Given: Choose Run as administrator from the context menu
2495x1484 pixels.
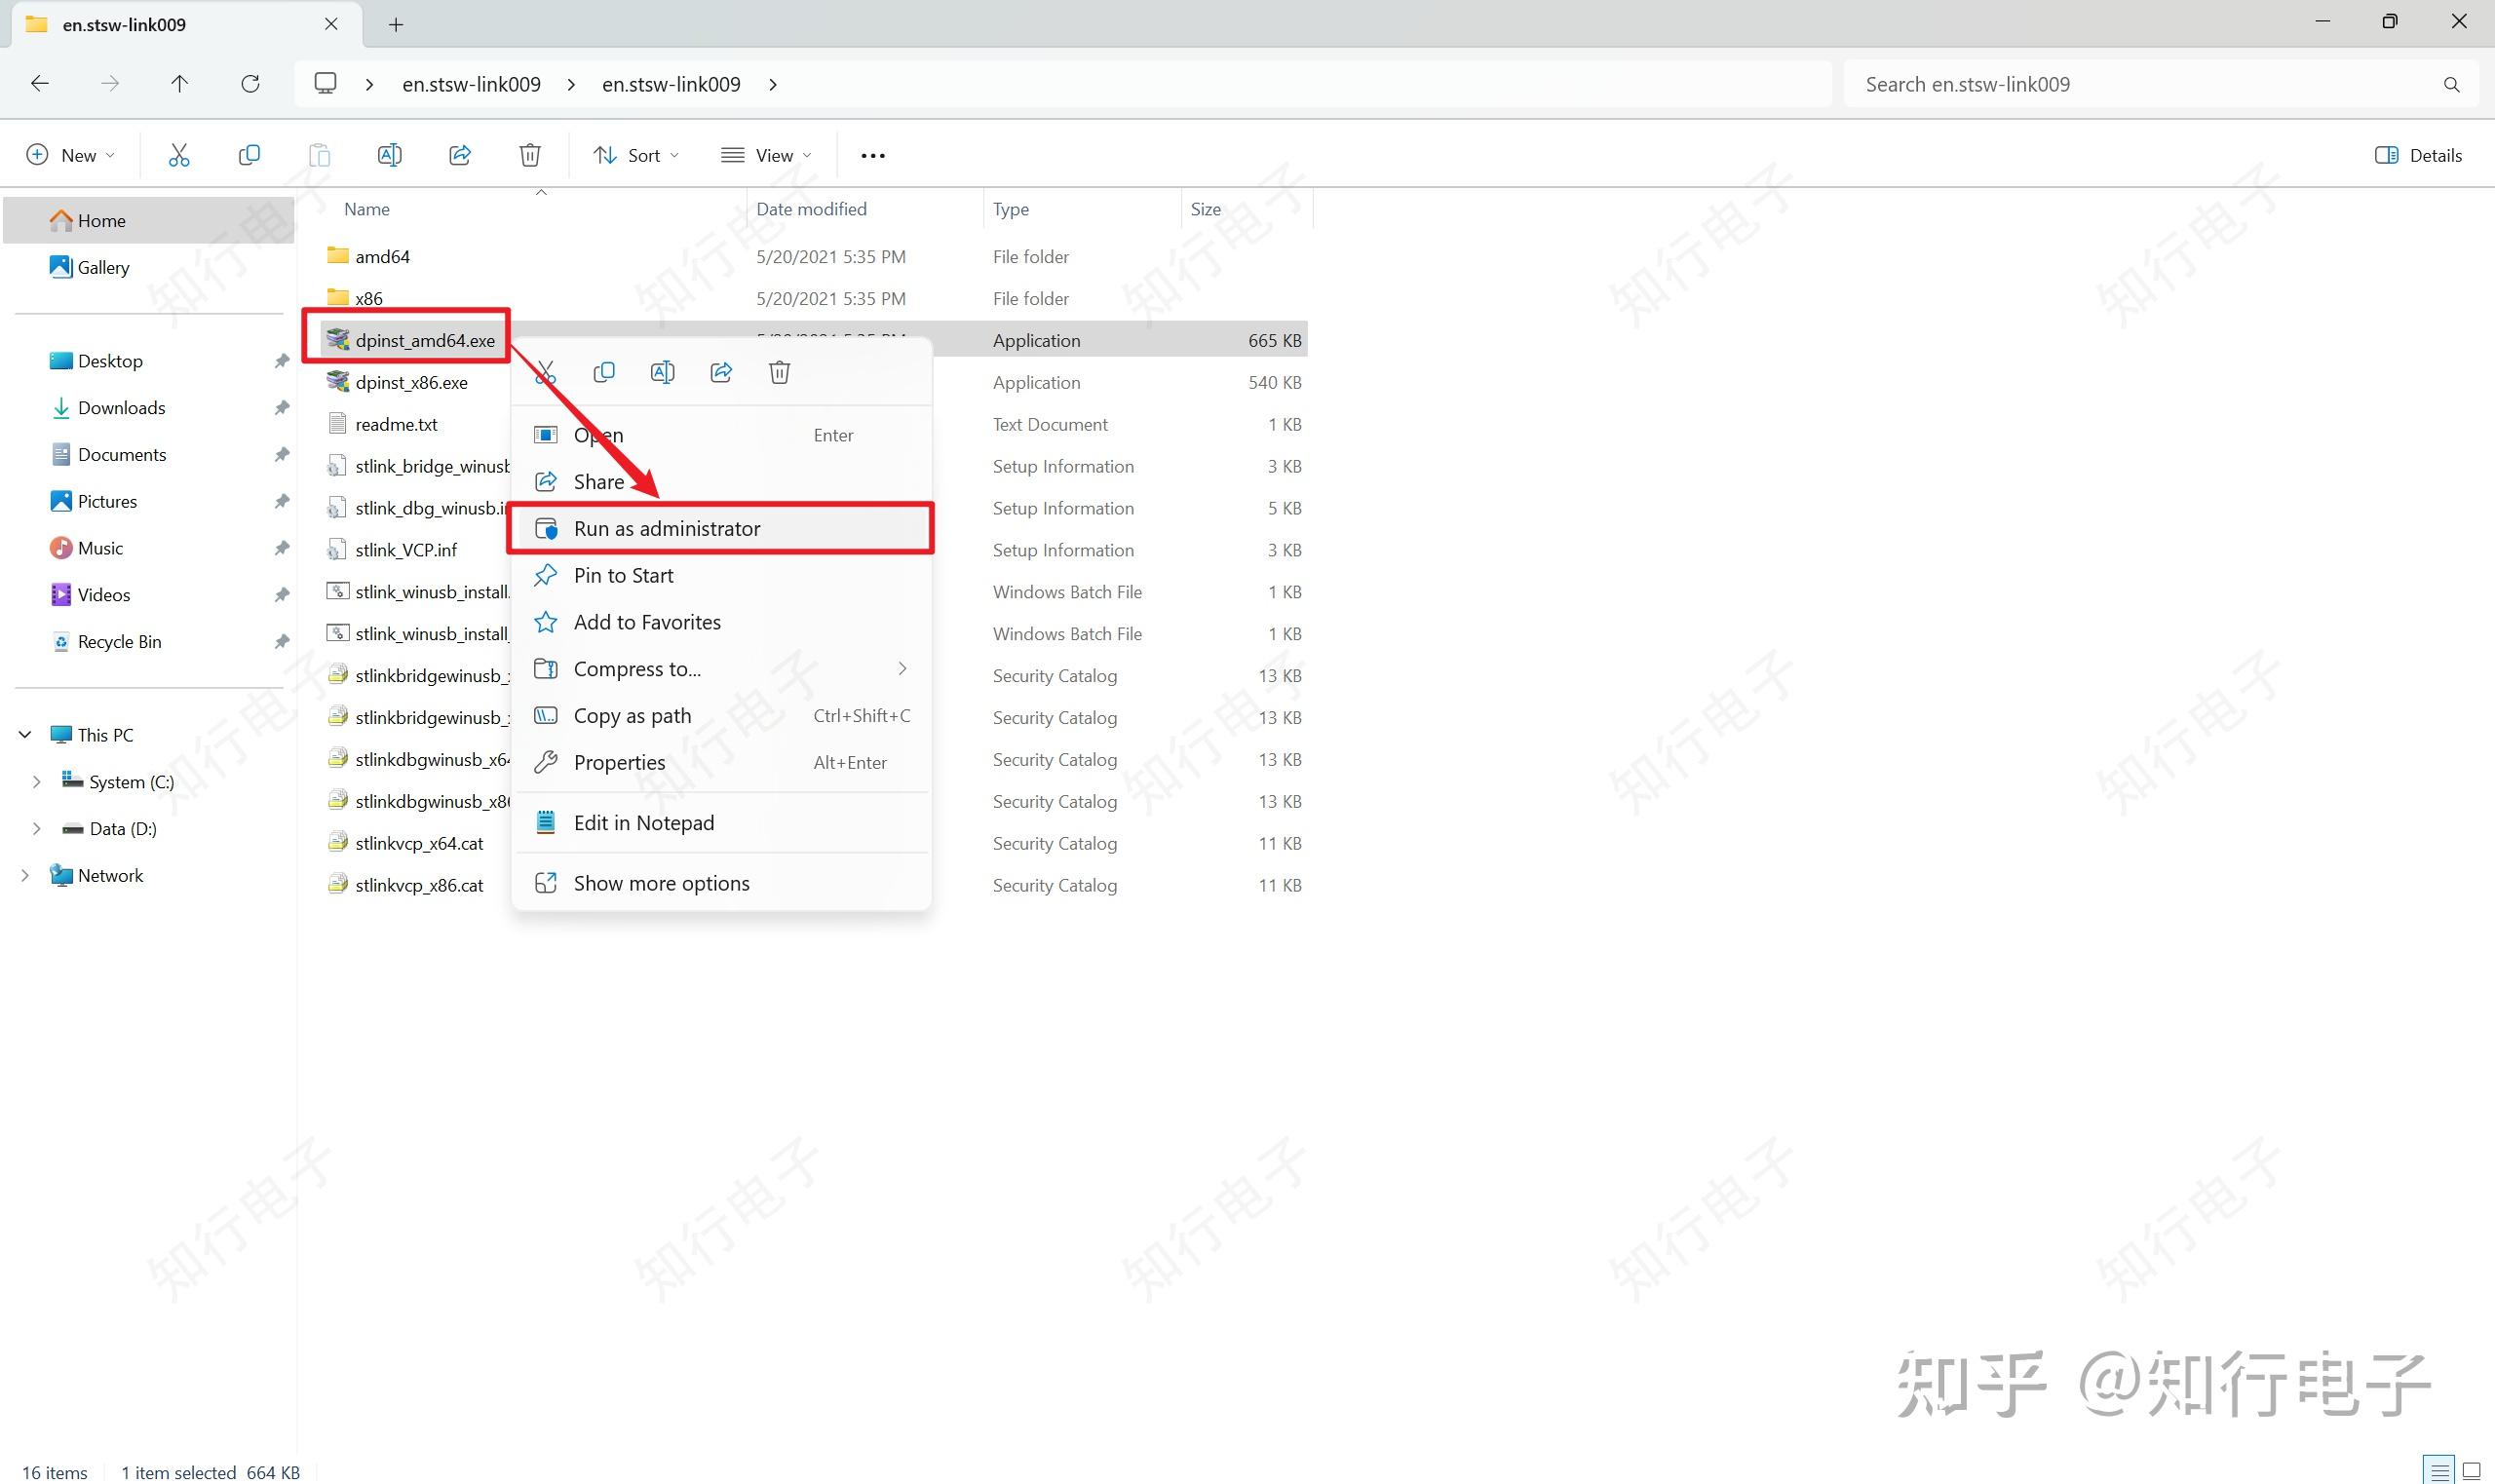Looking at the screenshot, I should [x=667, y=529].
